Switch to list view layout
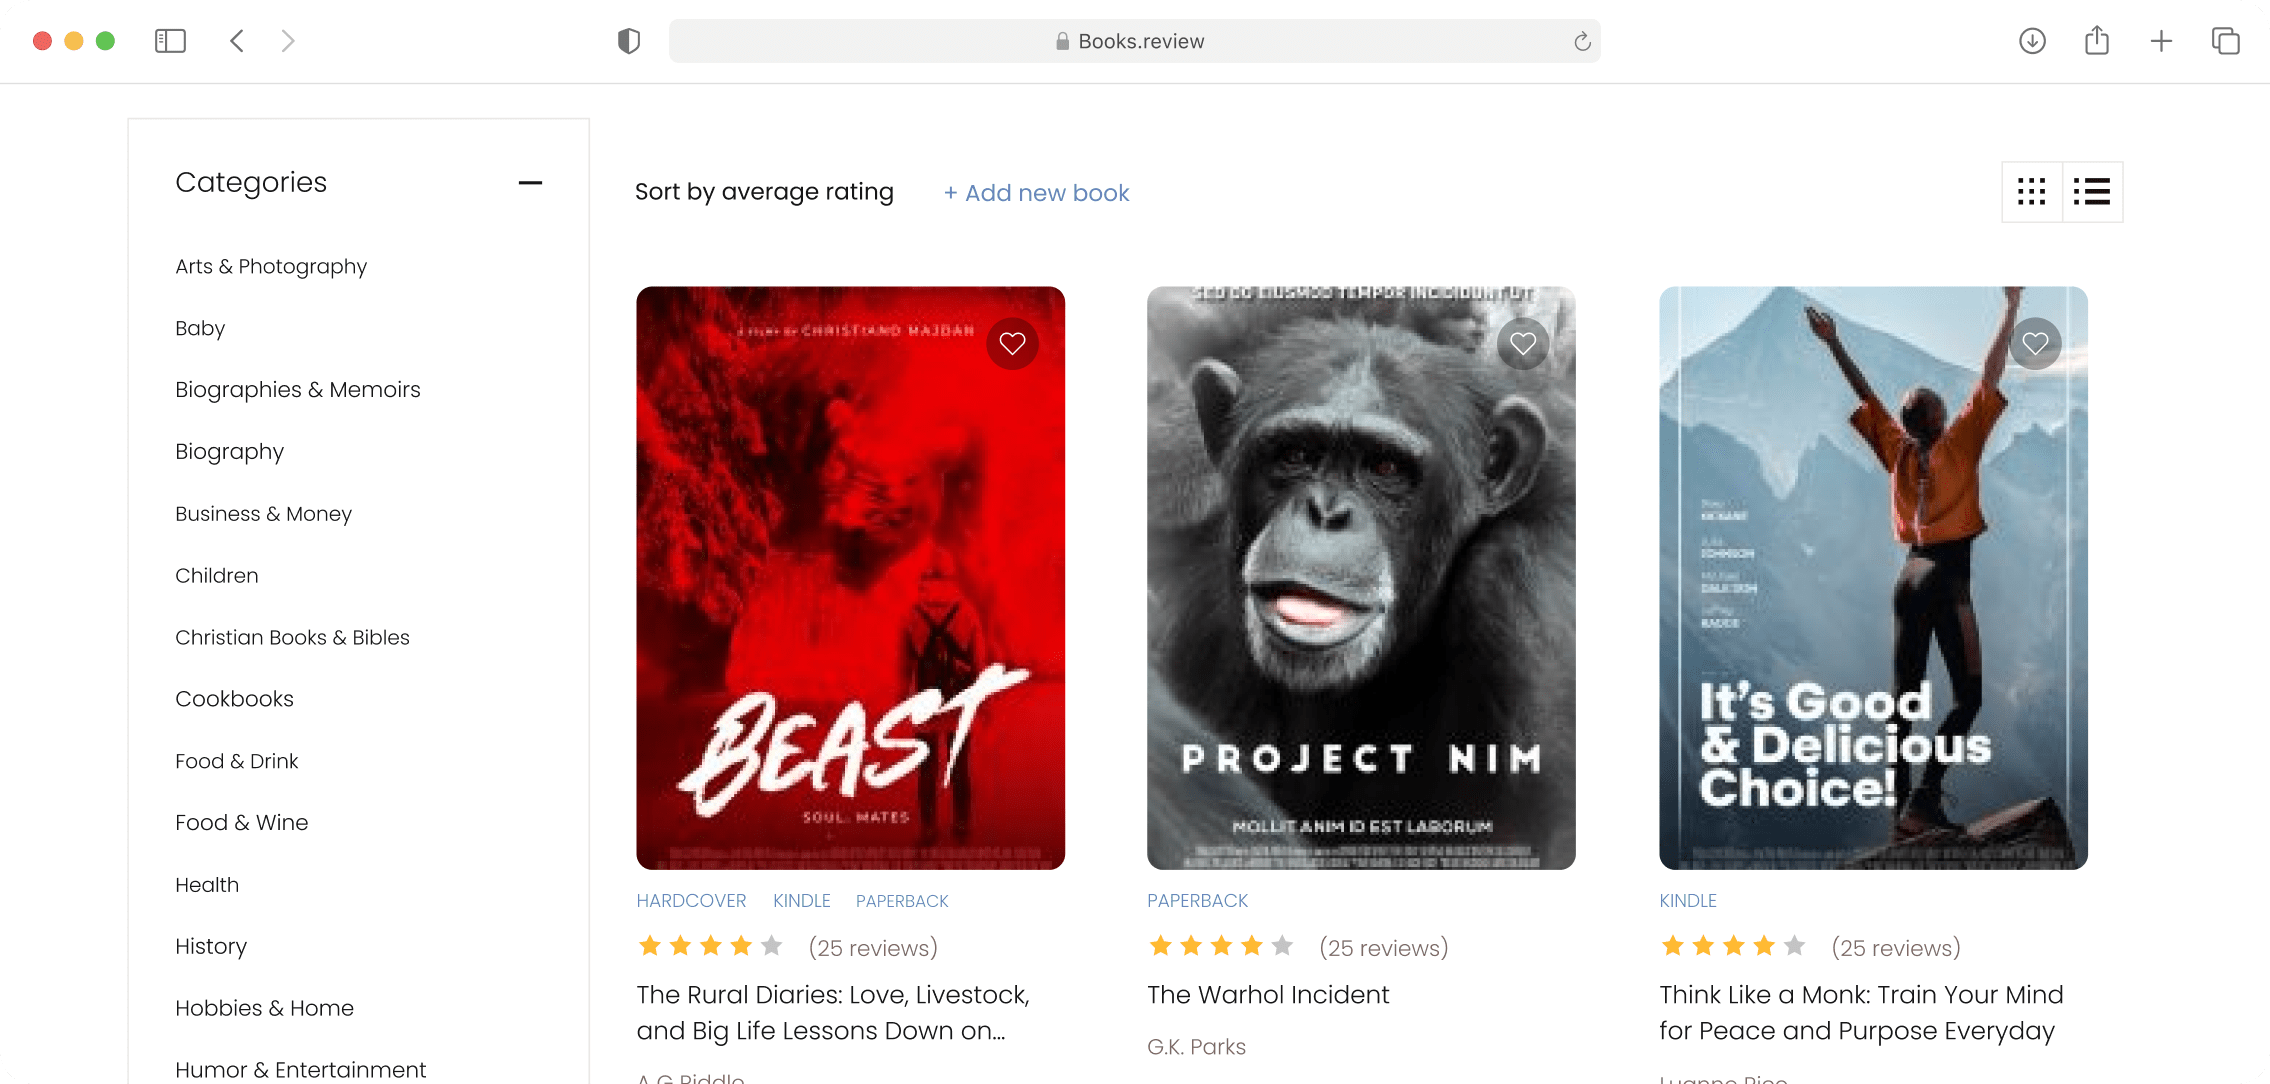This screenshot has height=1084, width=2270. [2090, 191]
